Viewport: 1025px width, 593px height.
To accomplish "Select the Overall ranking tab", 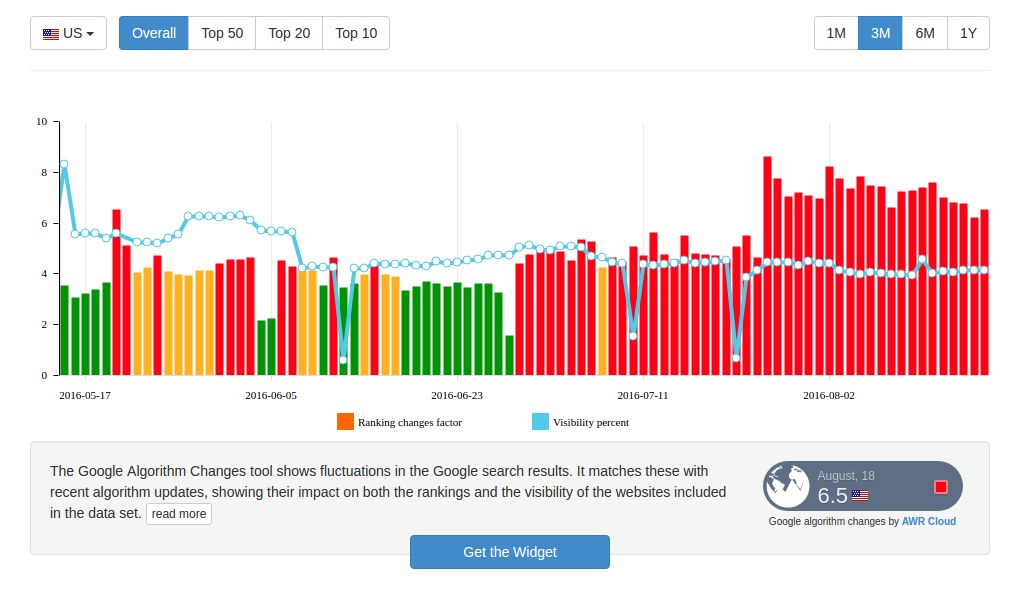I will 154,33.
